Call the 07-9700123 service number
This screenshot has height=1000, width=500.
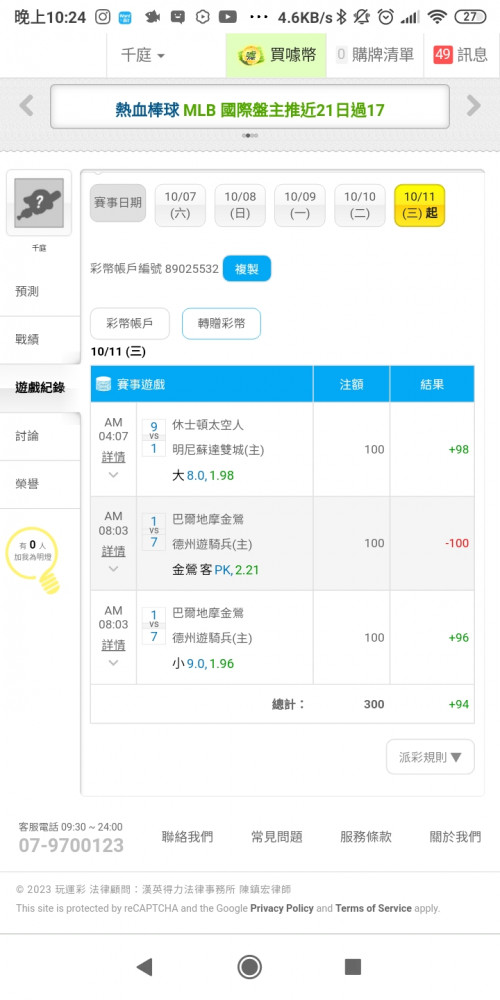(x=71, y=846)
